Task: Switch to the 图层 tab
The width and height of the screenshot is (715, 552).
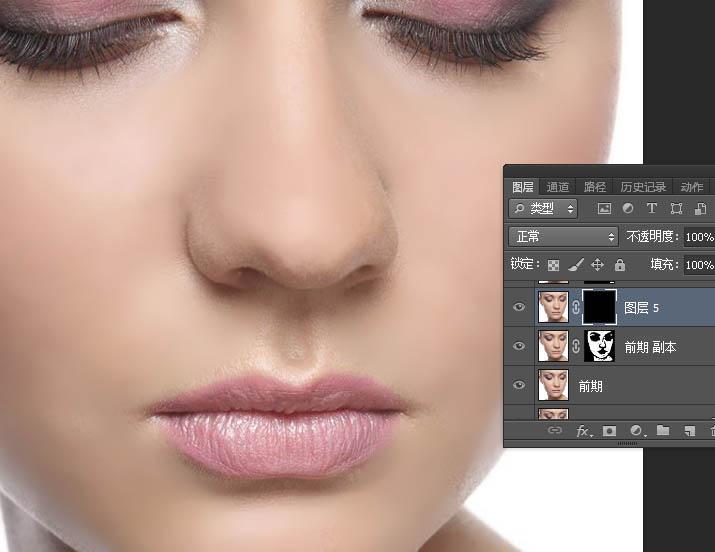Action: click(x=523, y=187)
